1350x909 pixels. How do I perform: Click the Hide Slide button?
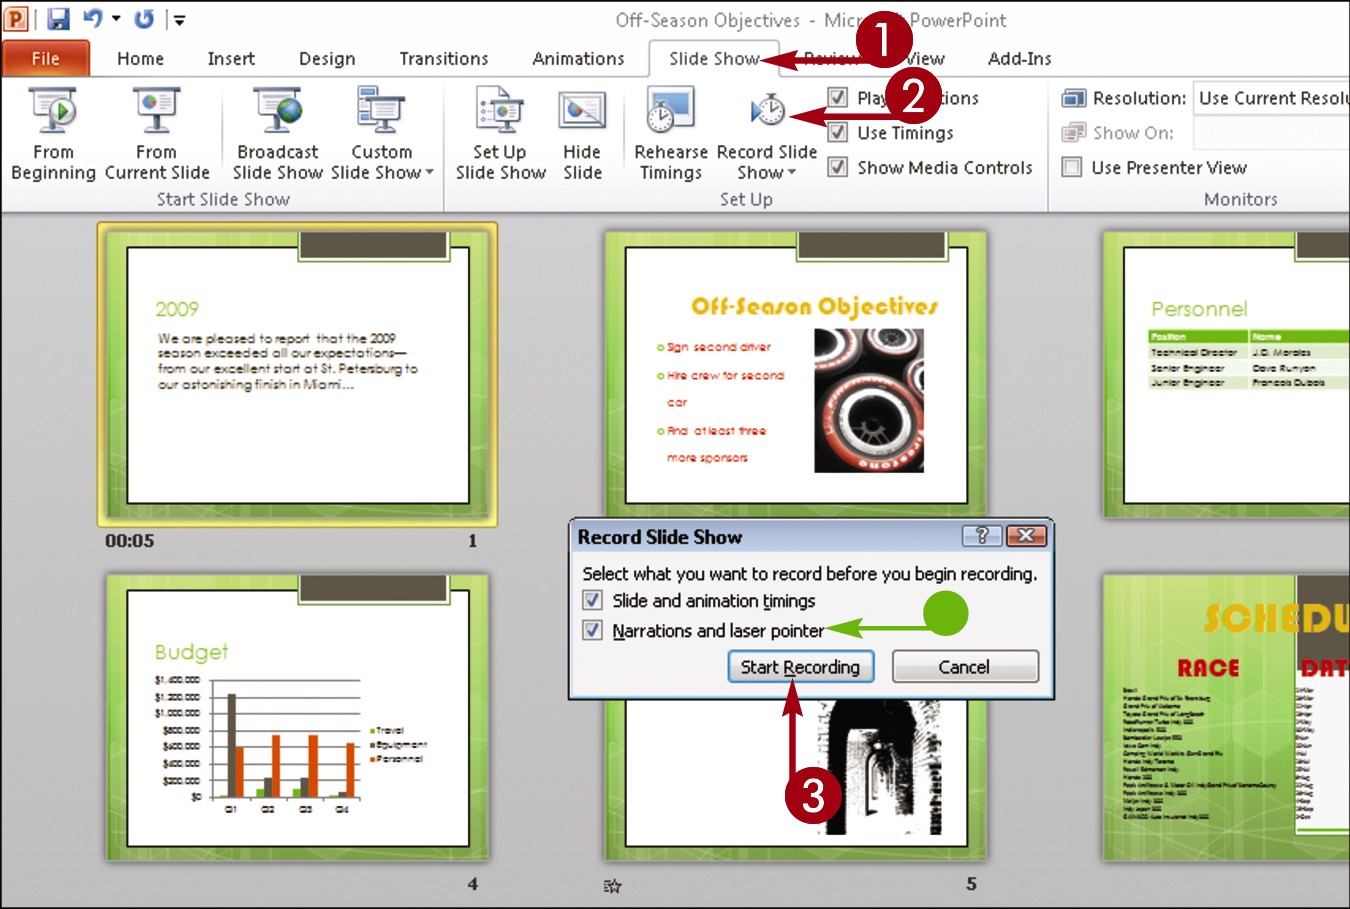582,134
